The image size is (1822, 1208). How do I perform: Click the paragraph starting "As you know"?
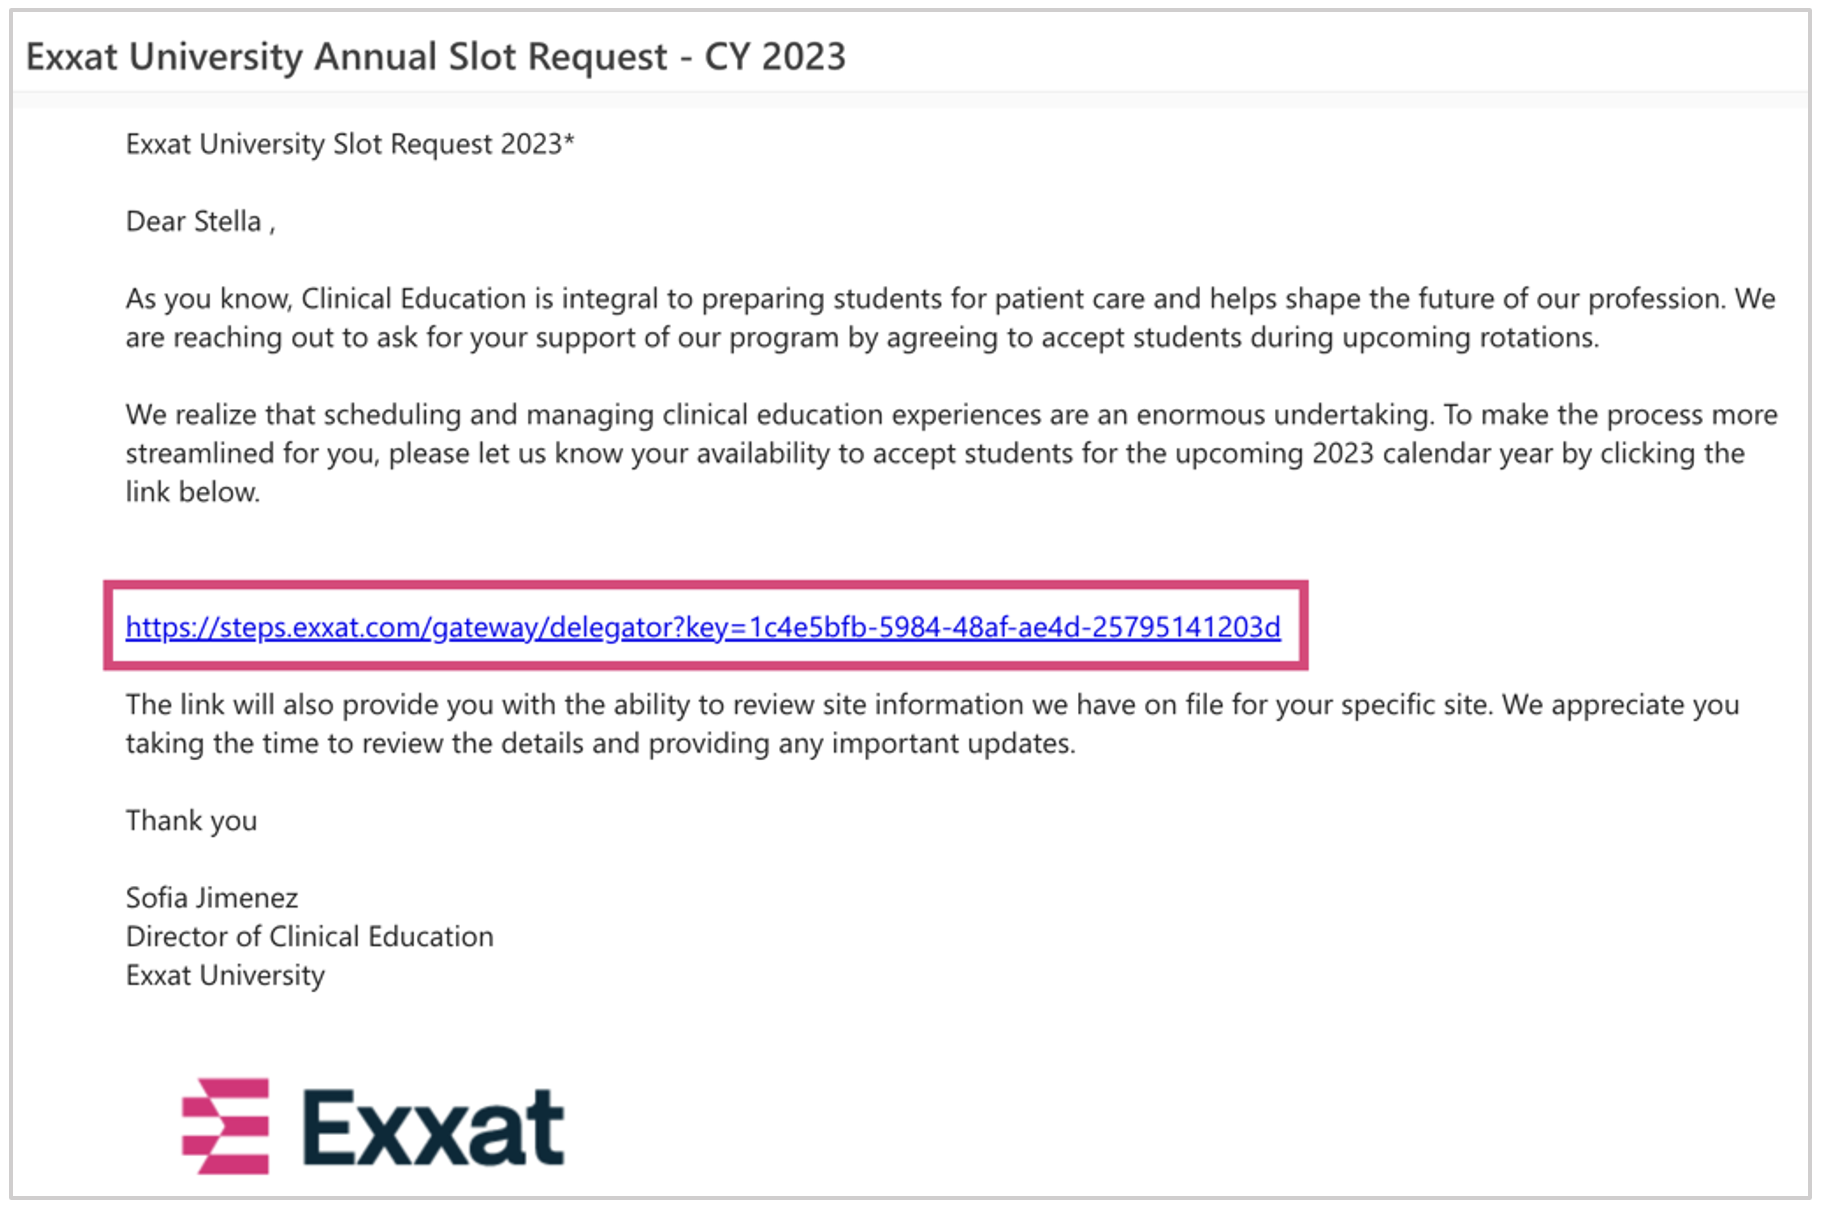point(949,317)
